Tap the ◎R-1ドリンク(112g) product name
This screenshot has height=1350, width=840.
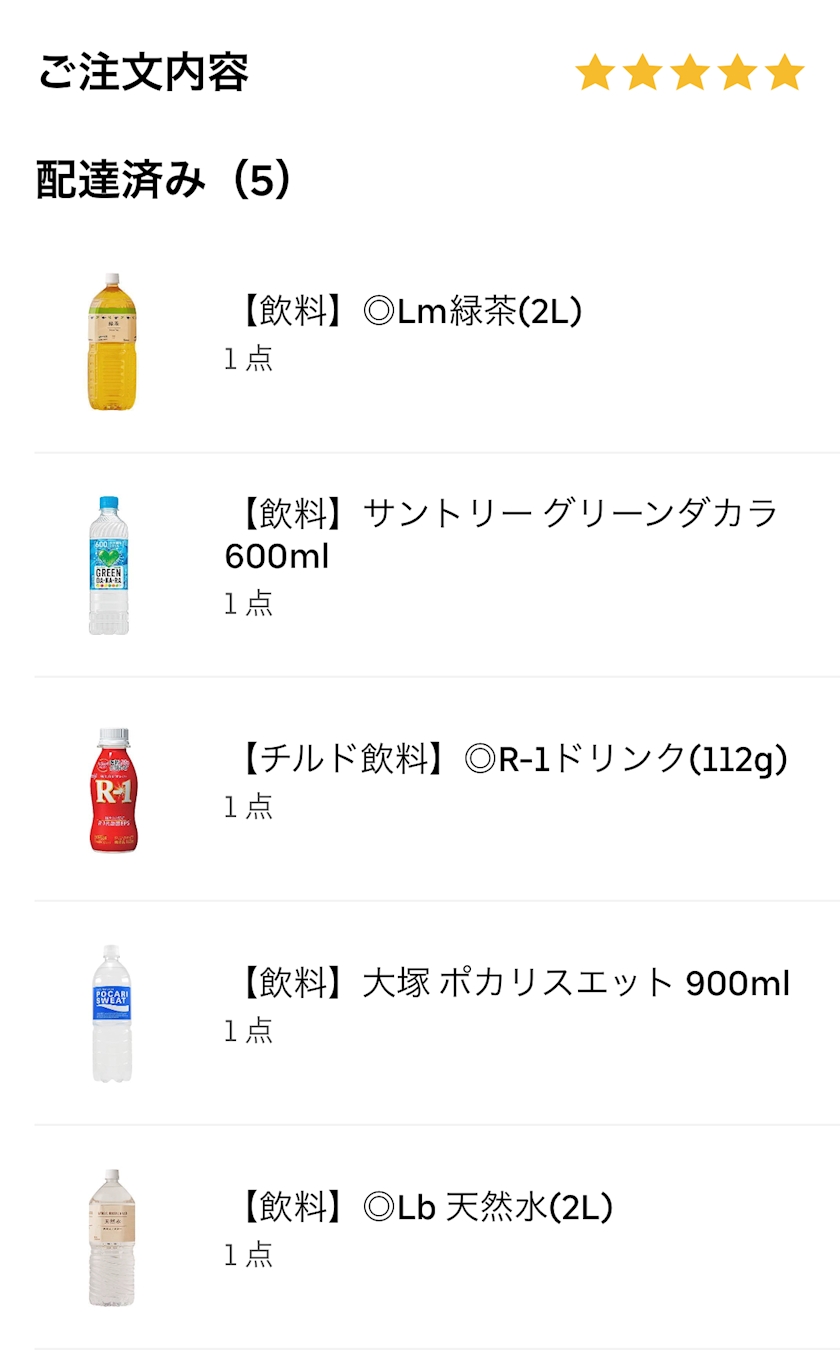[x=512, y=760]
